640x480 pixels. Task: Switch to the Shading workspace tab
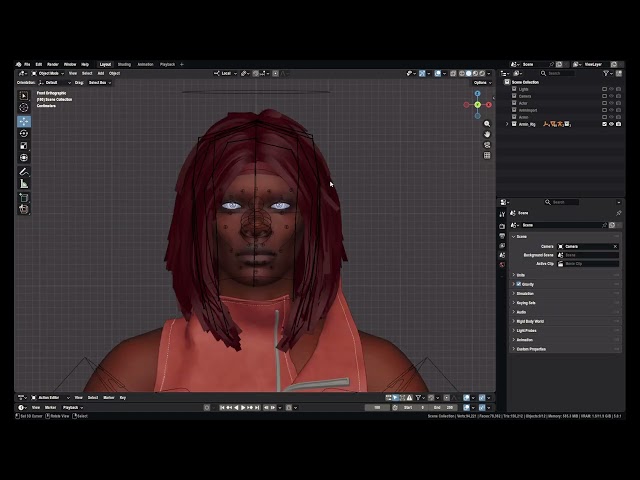coord(124,64)
